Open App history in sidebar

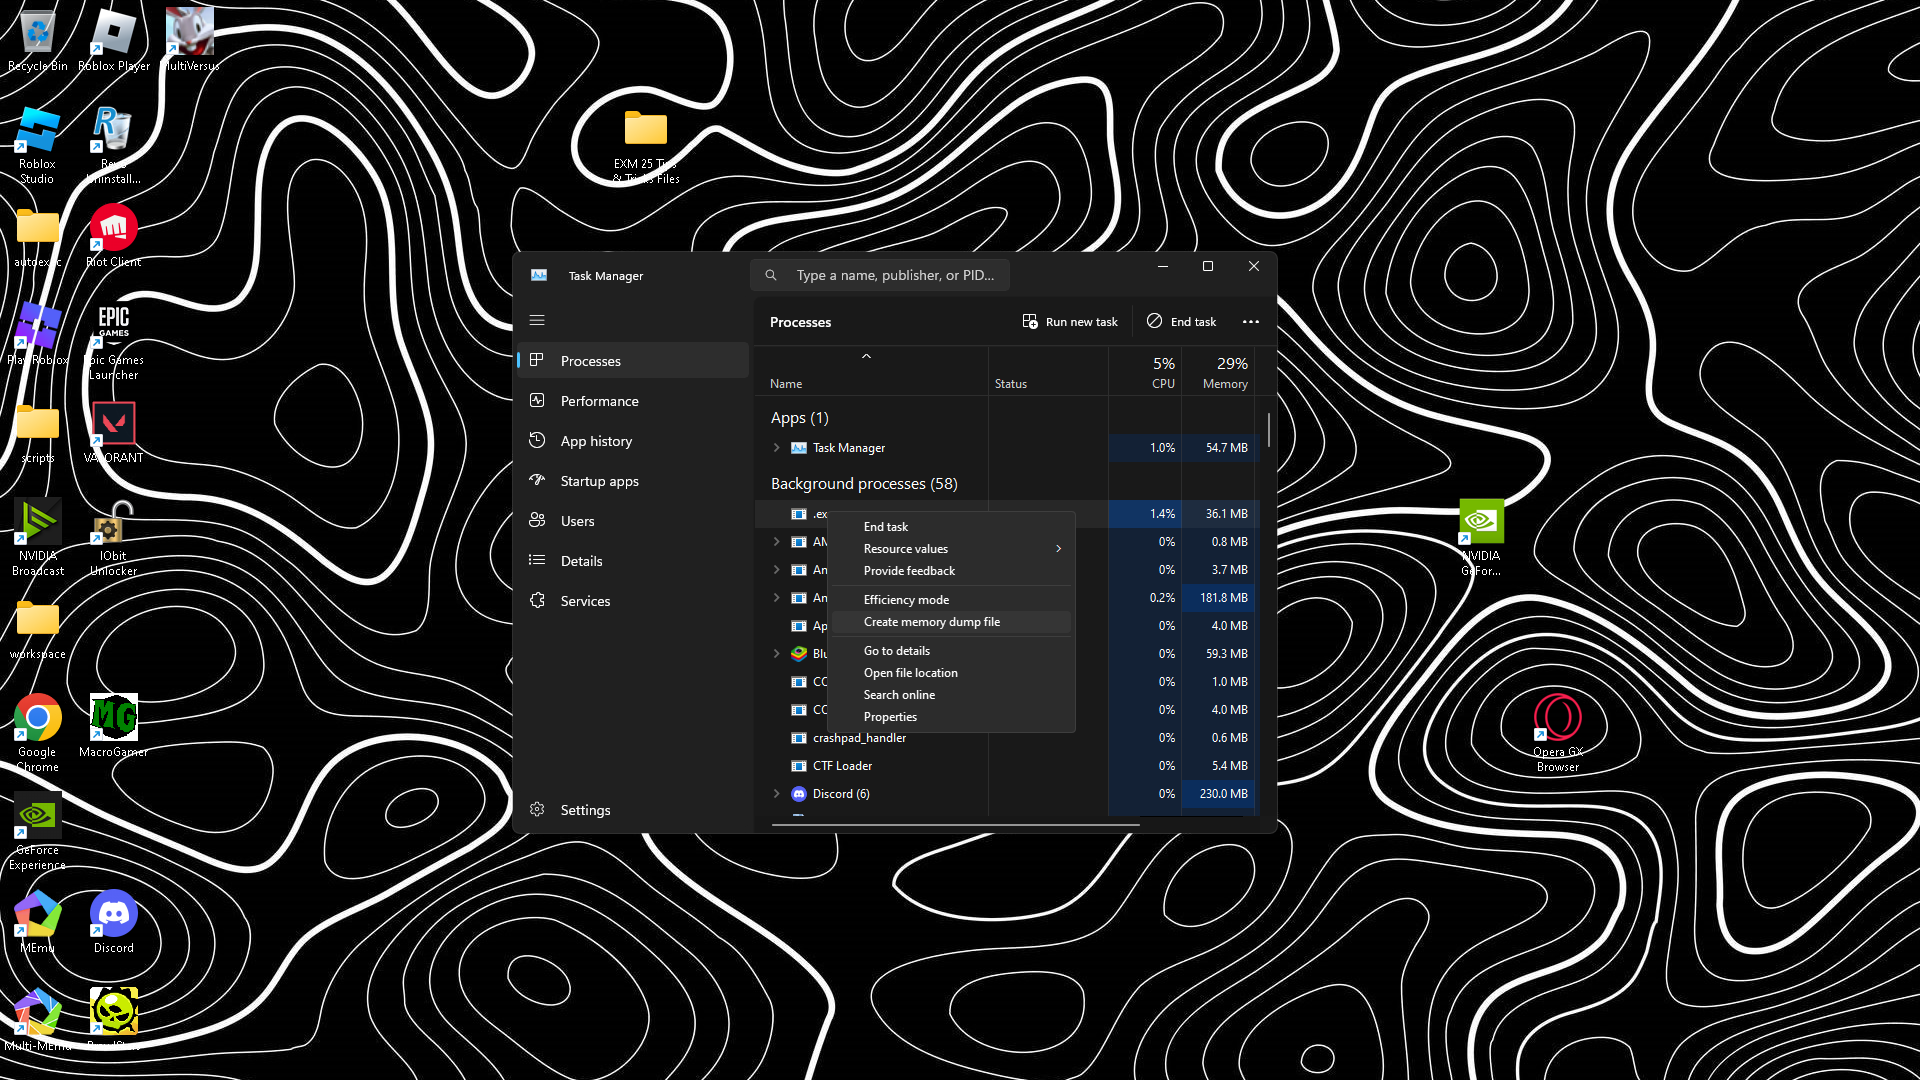tap(596, 441)
